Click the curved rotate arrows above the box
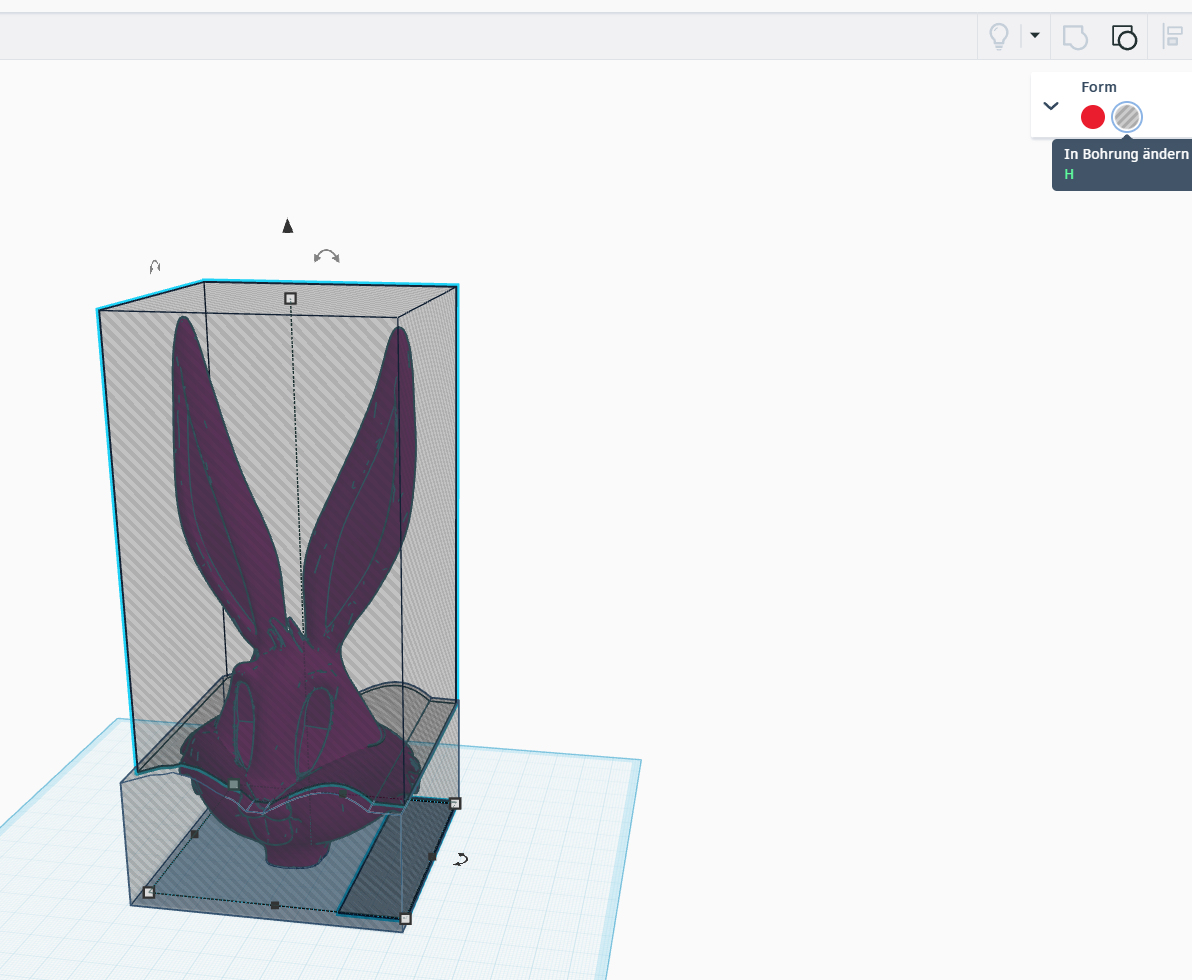This screenshot has height=980, width=1192. [327, 256]
